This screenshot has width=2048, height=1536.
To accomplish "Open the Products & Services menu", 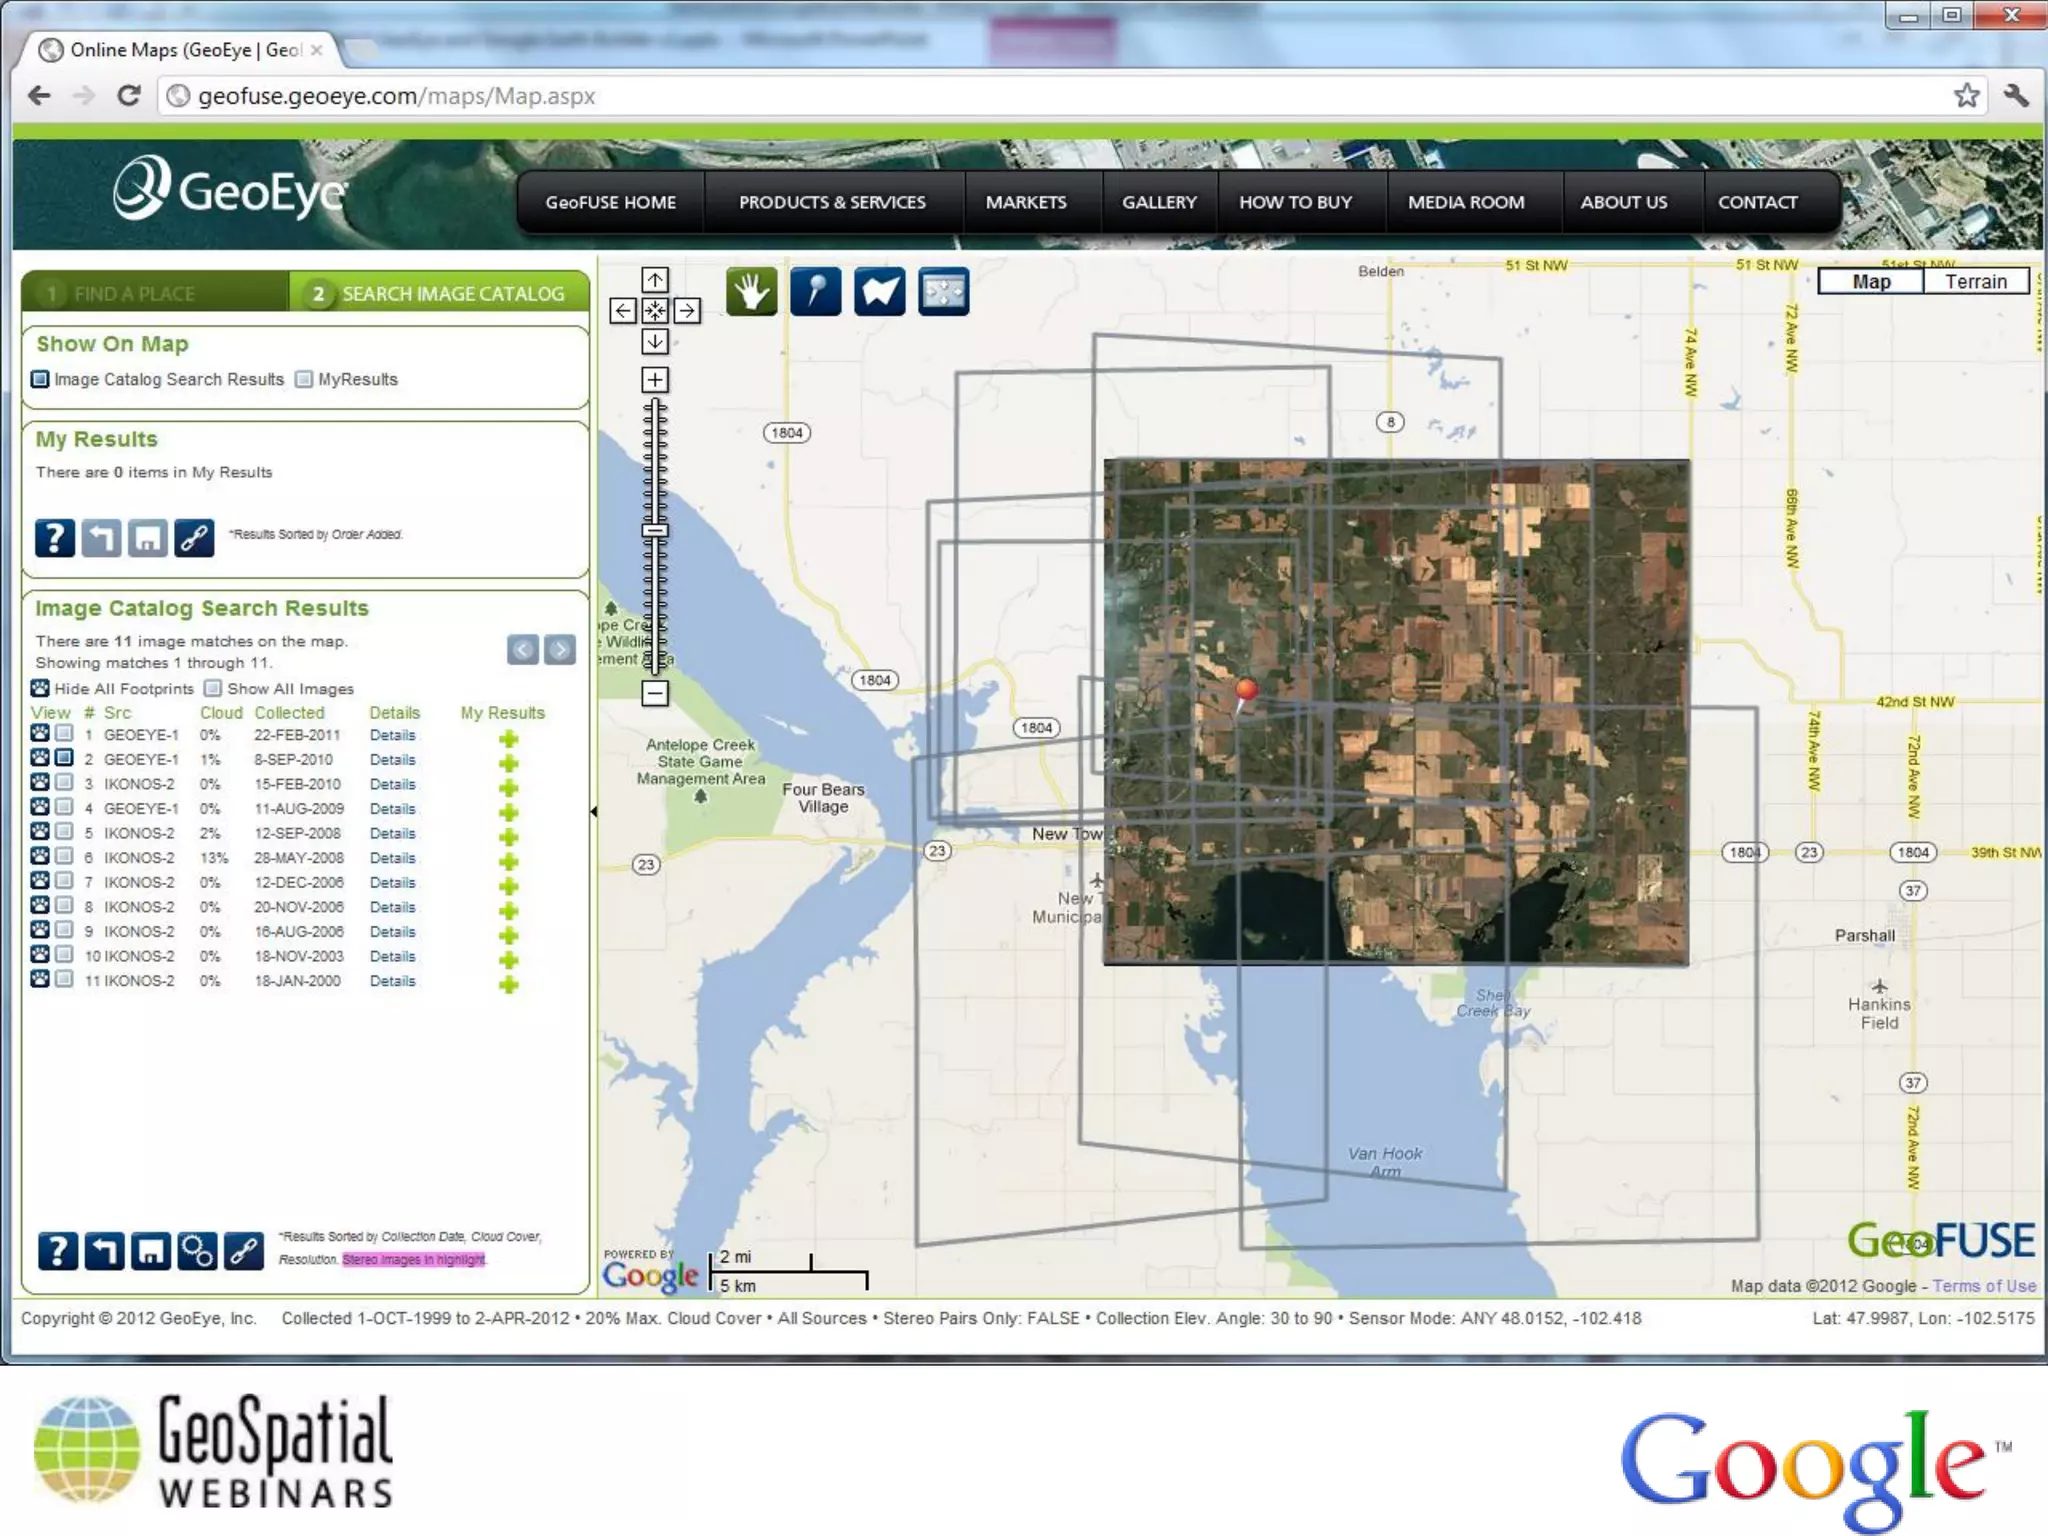I will pyautogui.click(x=832, y=202).
